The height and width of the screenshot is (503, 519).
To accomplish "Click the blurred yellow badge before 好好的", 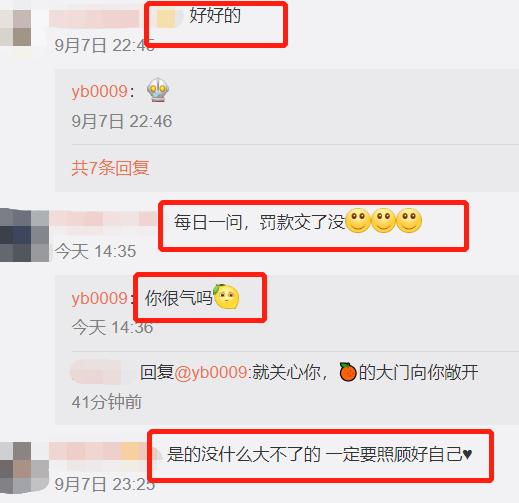I will point(166,19).
